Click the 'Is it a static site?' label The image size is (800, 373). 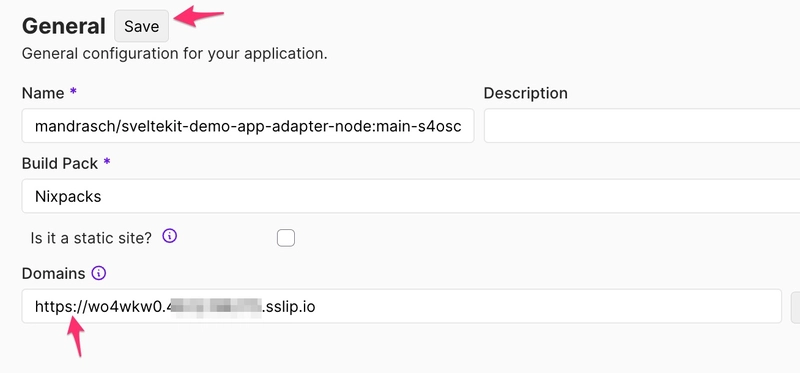point(91,238)
